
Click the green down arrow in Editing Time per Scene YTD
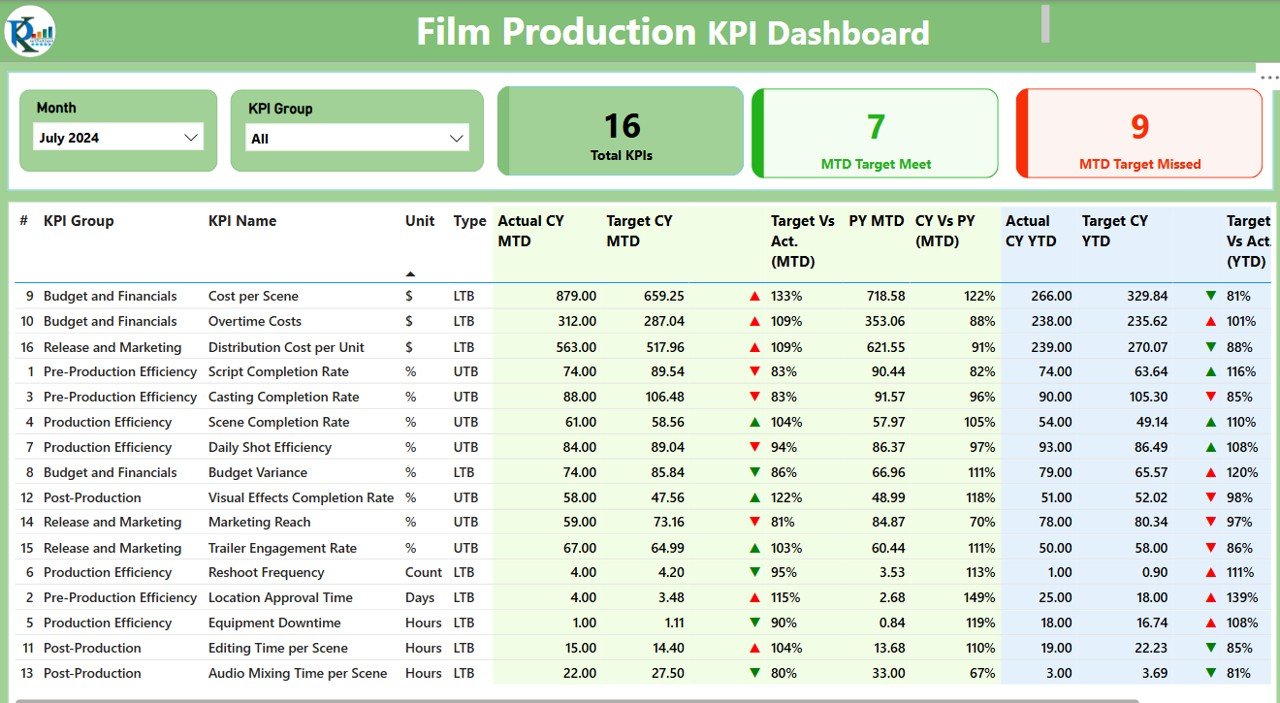1211,648
